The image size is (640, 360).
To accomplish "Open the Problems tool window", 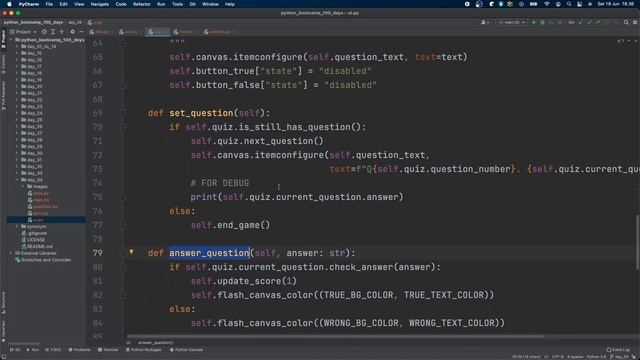I will pyautogui.click(x=80, y=350).
